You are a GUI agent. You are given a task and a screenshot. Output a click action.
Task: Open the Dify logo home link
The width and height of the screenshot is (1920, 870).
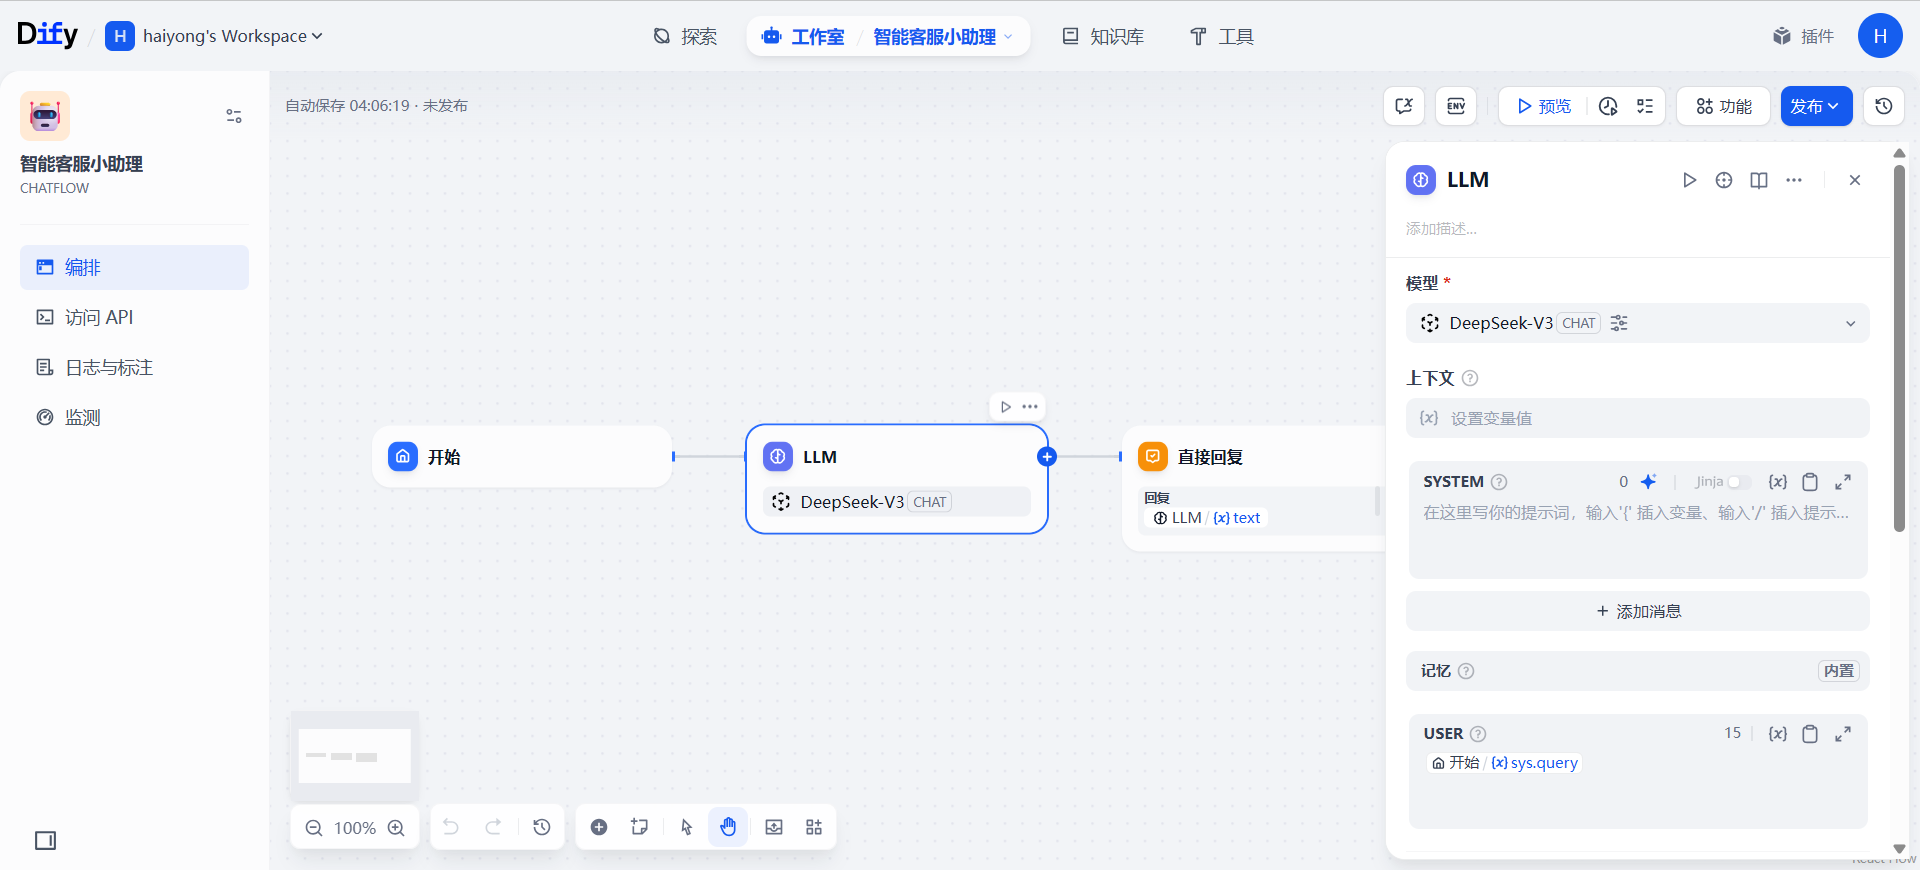tap(47, 35)
